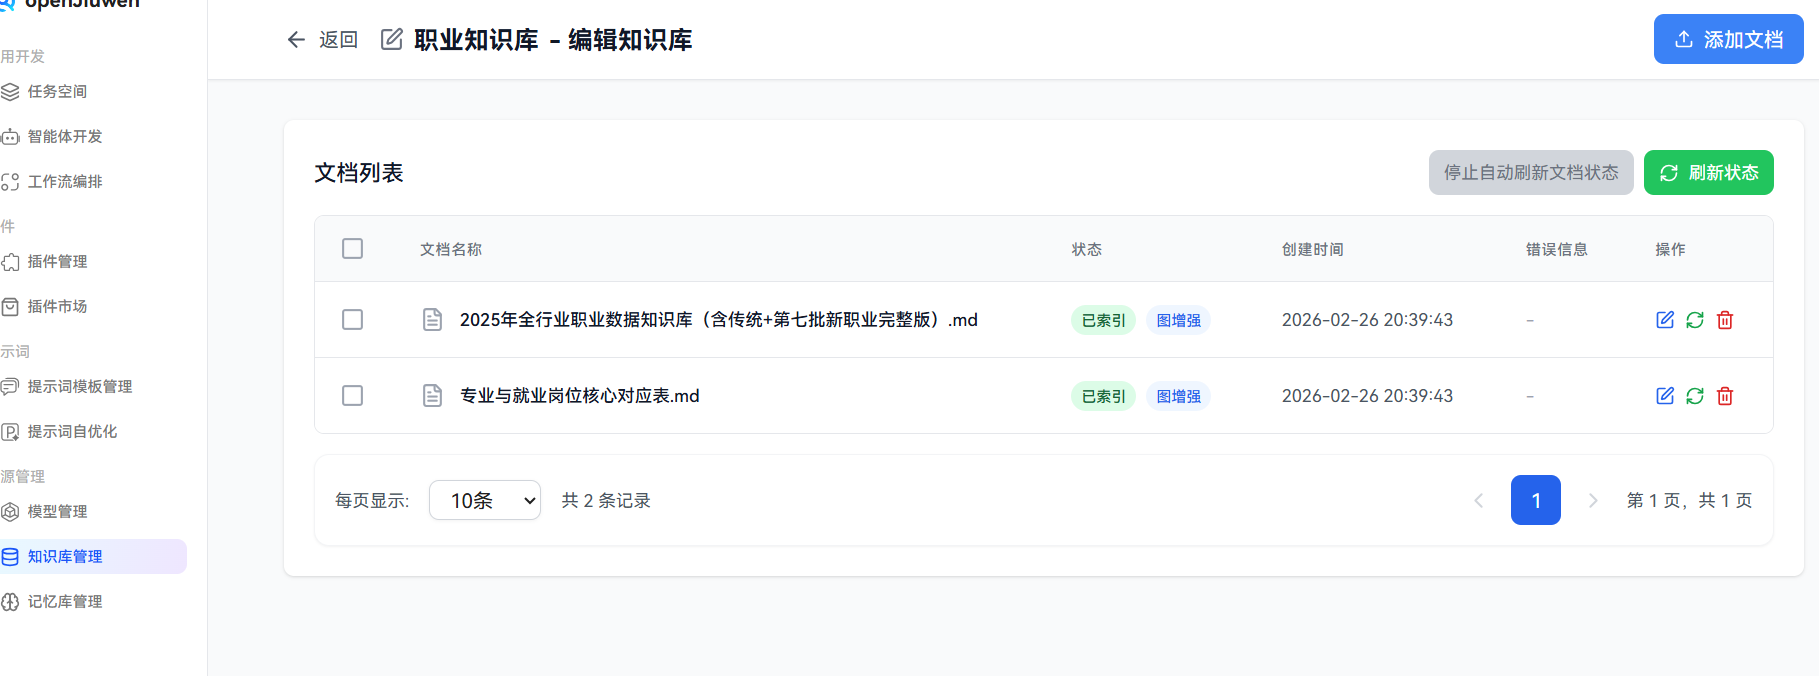
Task: Click the 提示词自优化 icon in sidebar
Action: point(10,432)
